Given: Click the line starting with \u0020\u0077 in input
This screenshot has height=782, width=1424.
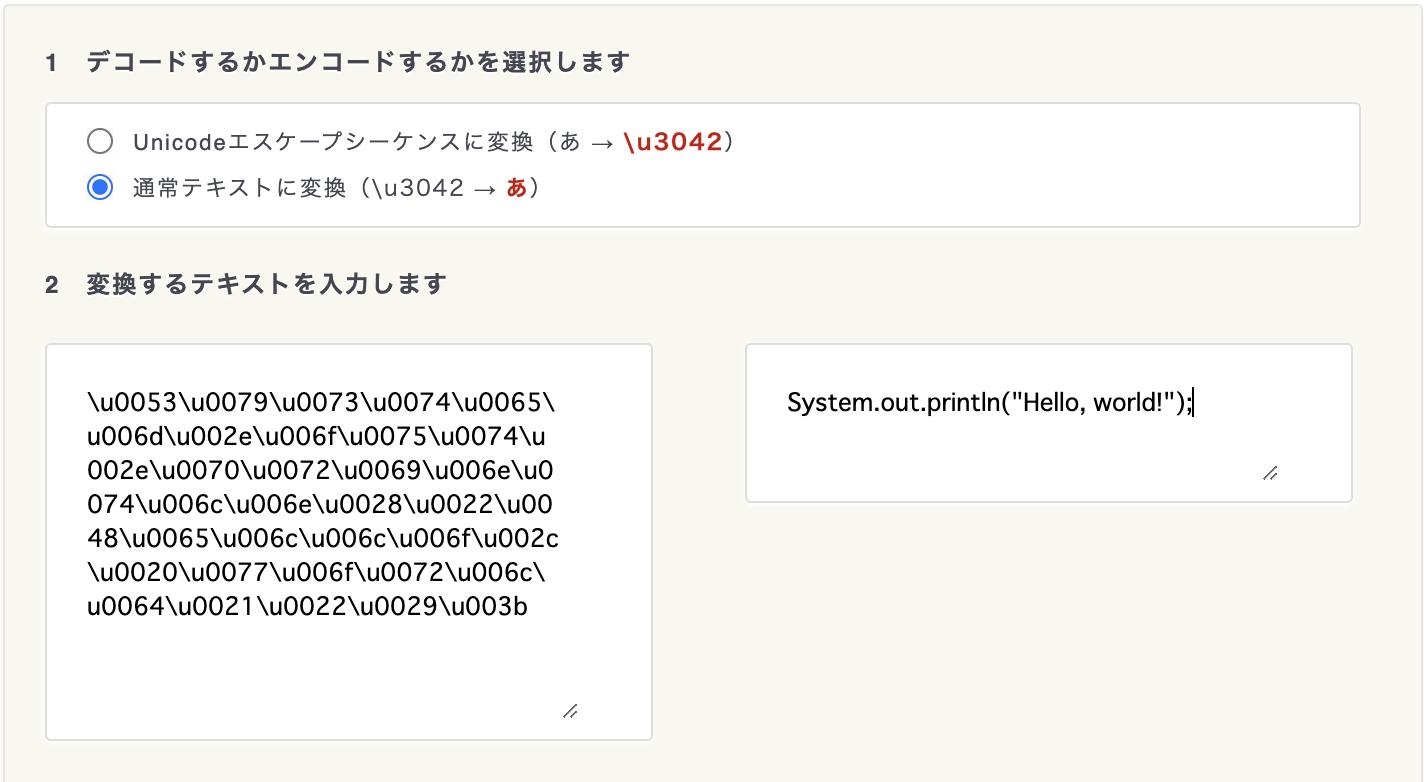Looking at the screenshot, I should 320,573.
